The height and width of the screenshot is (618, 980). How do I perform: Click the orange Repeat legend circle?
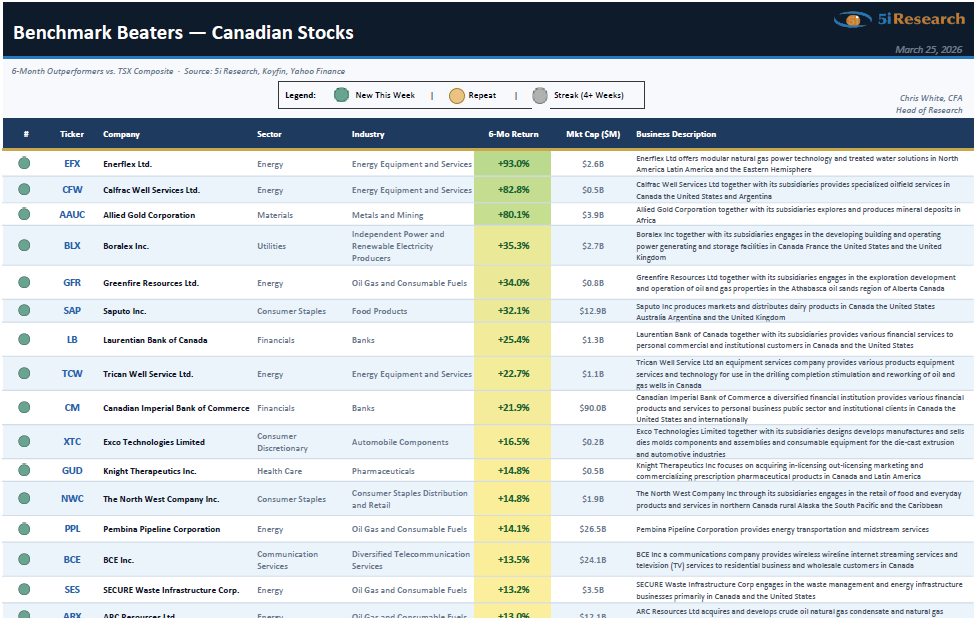click(x=456, y=95)
